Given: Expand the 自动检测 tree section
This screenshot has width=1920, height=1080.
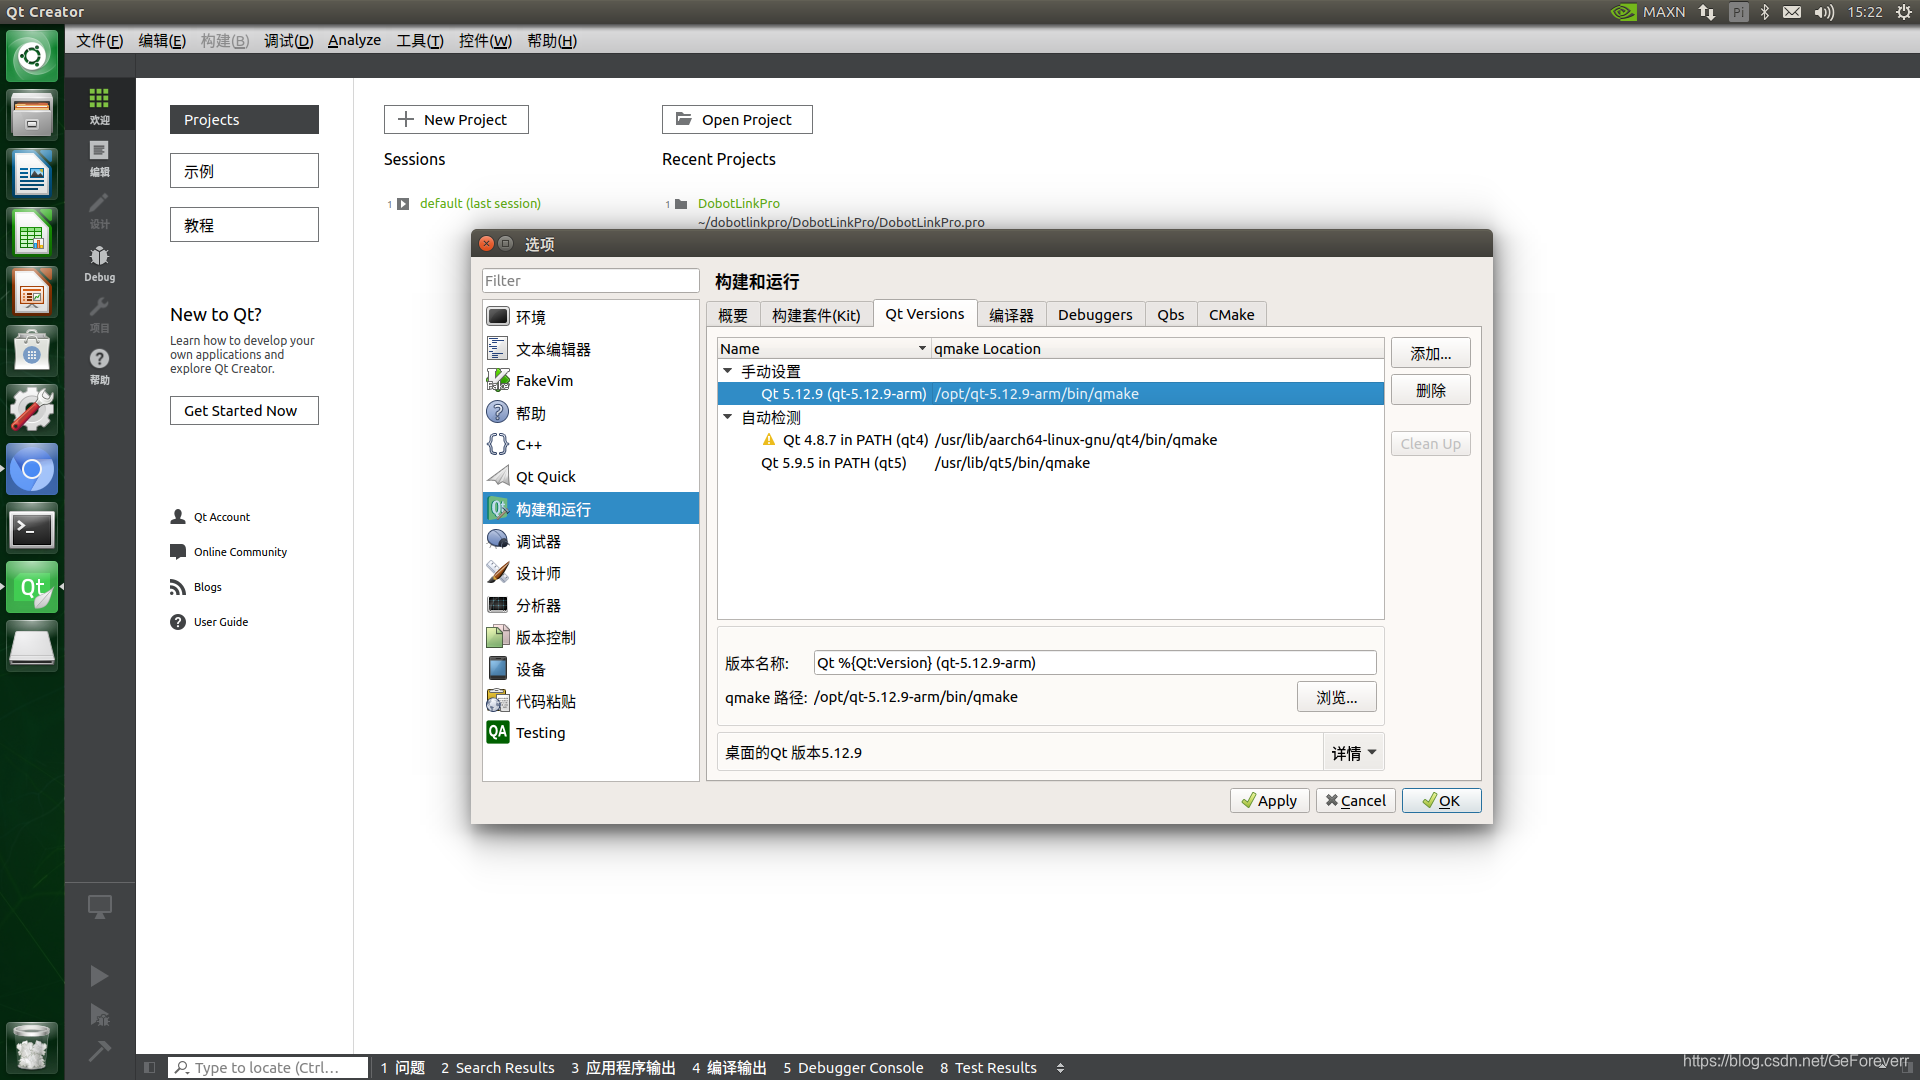Looking at the screenshot, I should point(729,417).
